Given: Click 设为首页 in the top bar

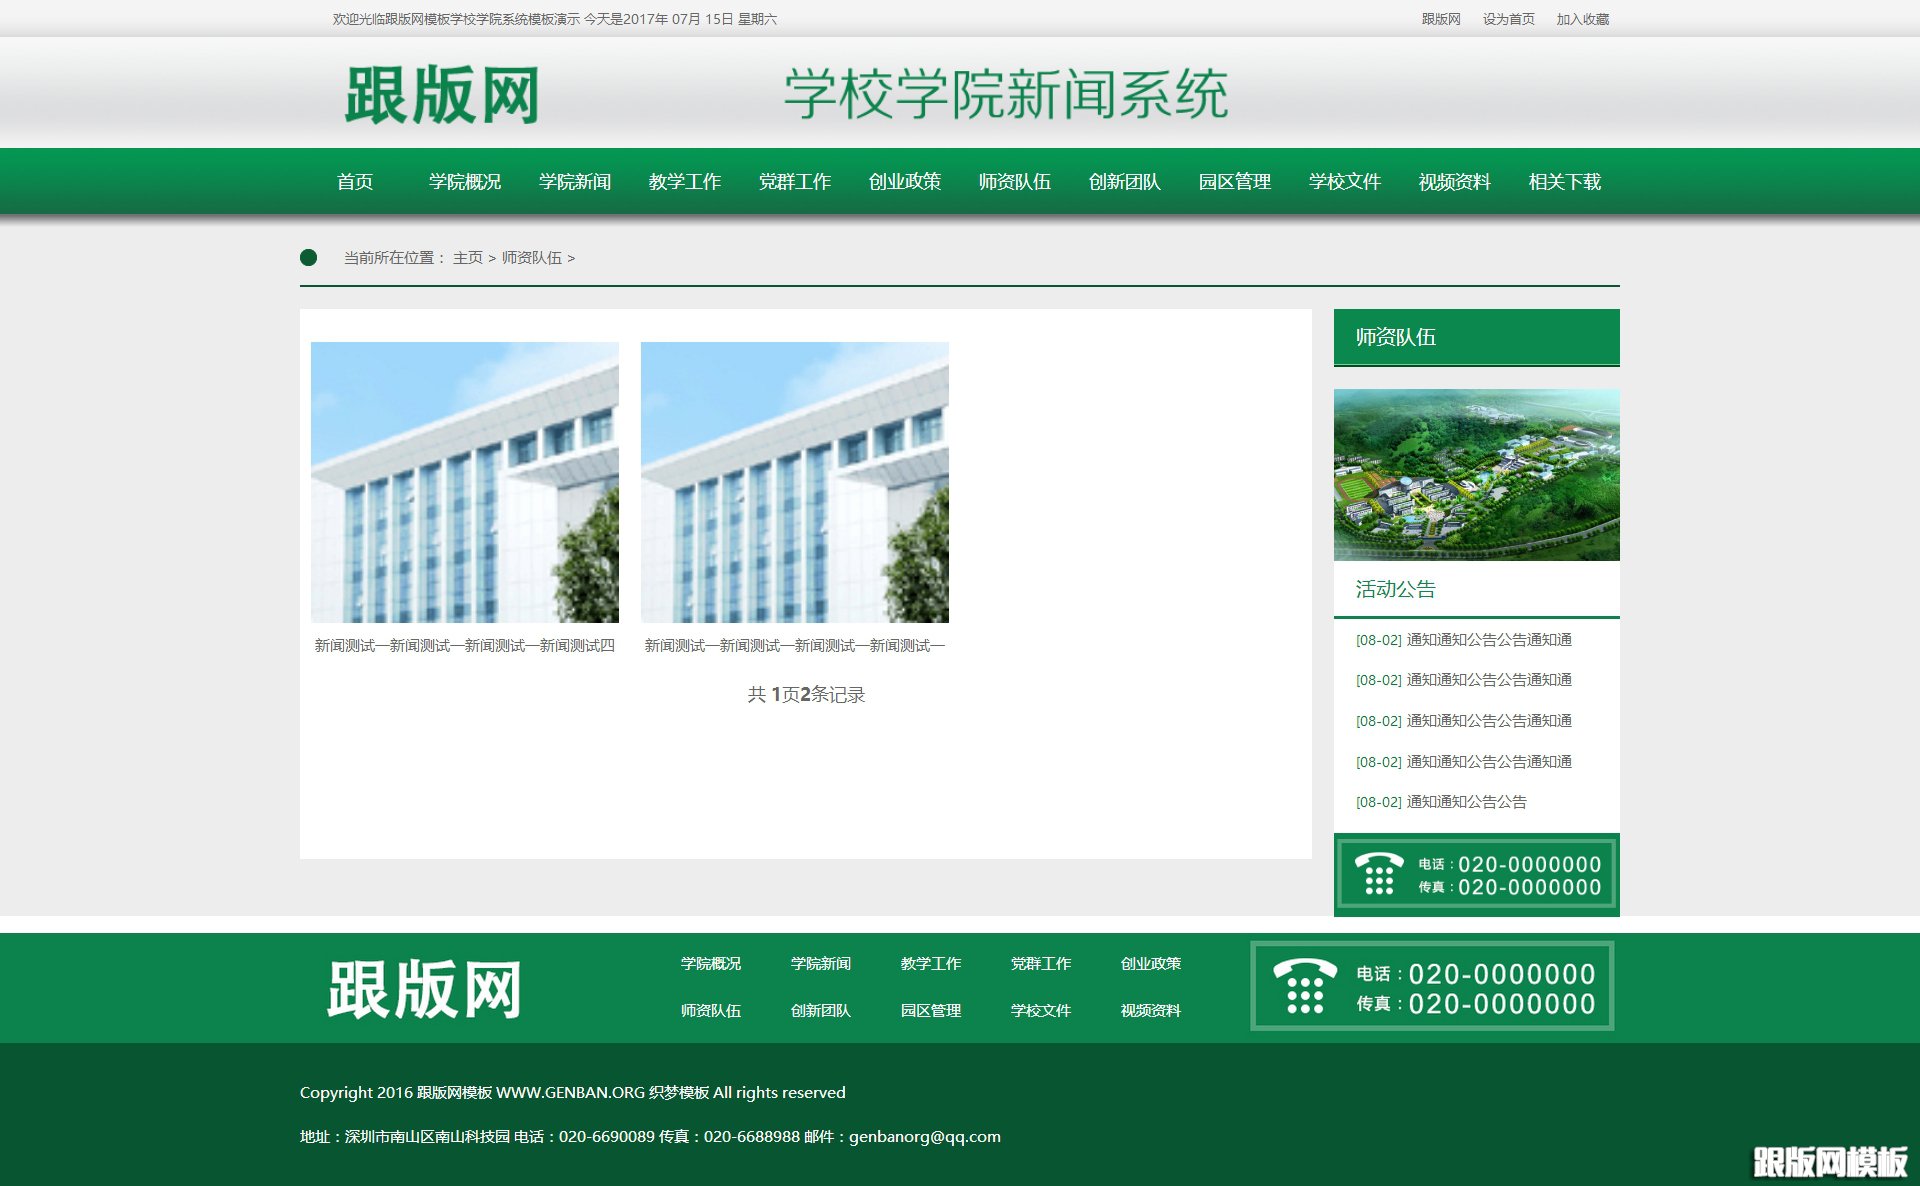Looking at the screenshot, I should pos(1508,19).
